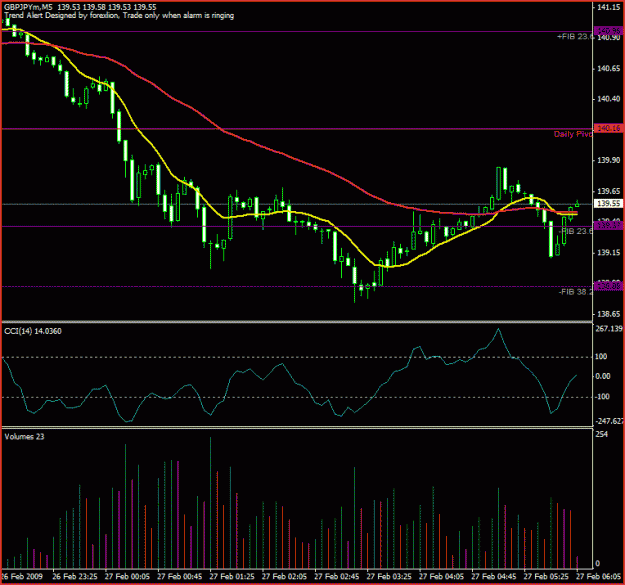625x585 pixels.
Task: Click the 27 Feb 02:45 time label
Action: 337,577
